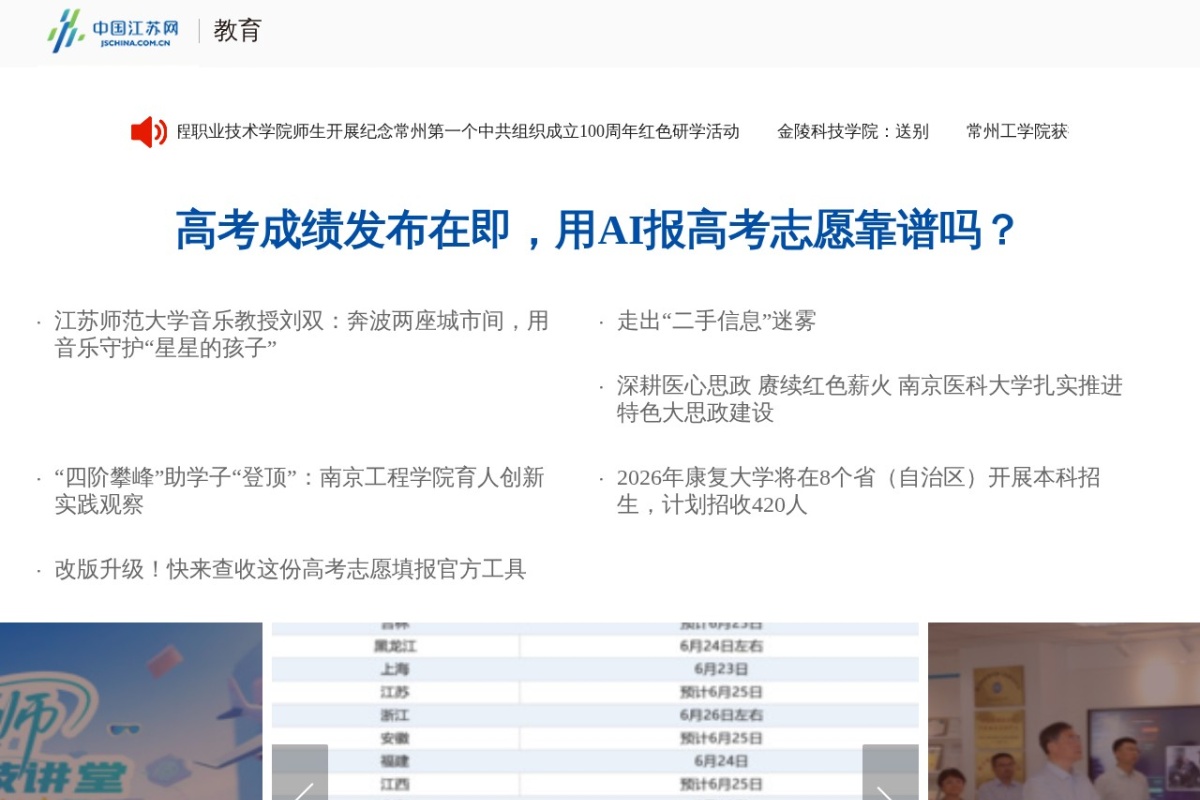Click the red speaker announcement icon
Screen dimensions: 1200x800
pyautogui.click(x=149, y=131)
